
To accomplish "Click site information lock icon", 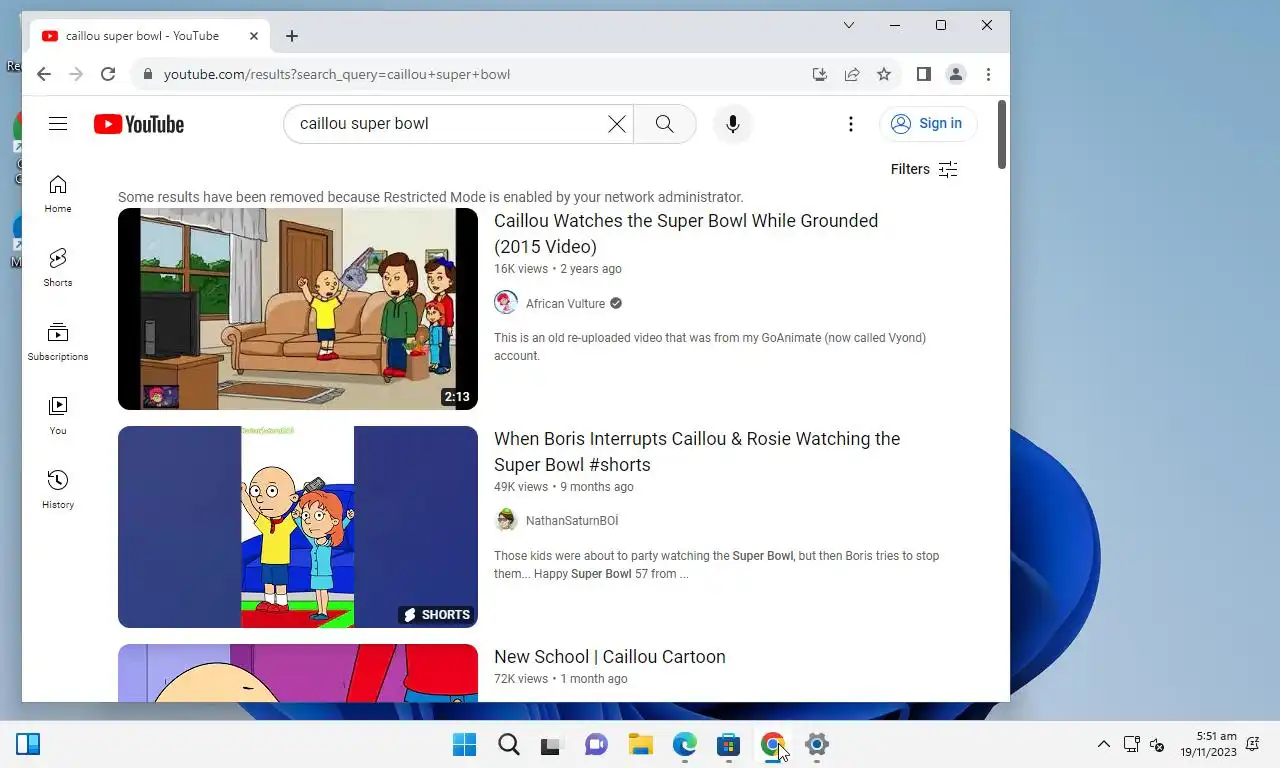I will (x=148, y=74).
